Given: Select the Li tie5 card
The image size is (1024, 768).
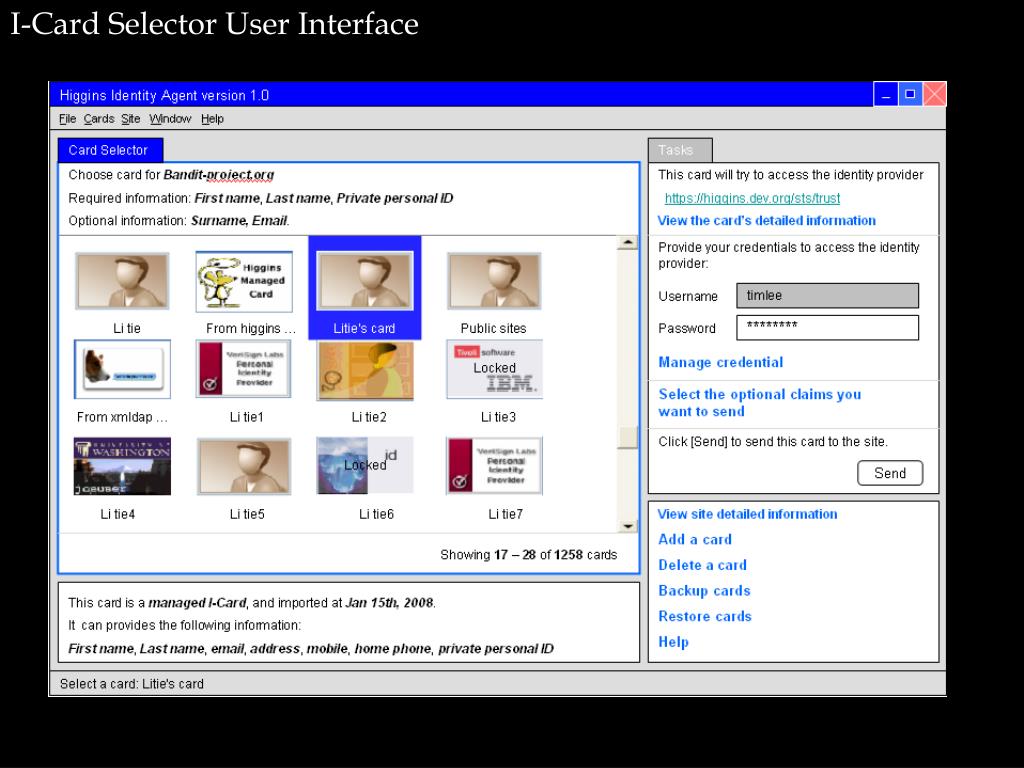Looking at the screenshot, I should click(244, 466).
